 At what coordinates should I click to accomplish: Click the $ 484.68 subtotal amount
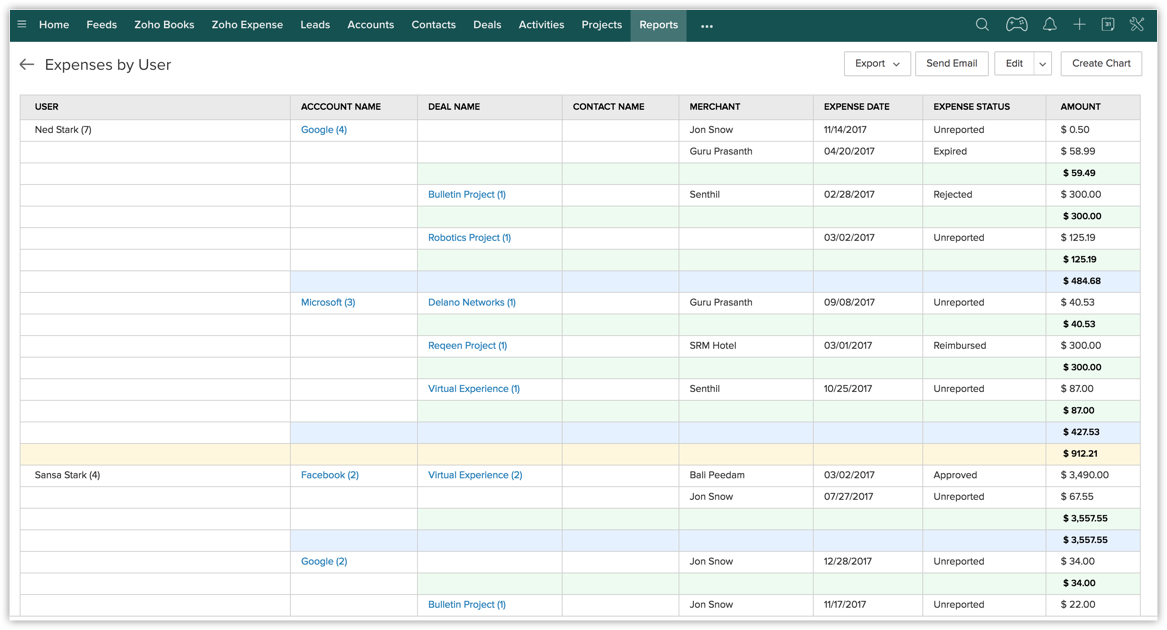(1081, 281)
